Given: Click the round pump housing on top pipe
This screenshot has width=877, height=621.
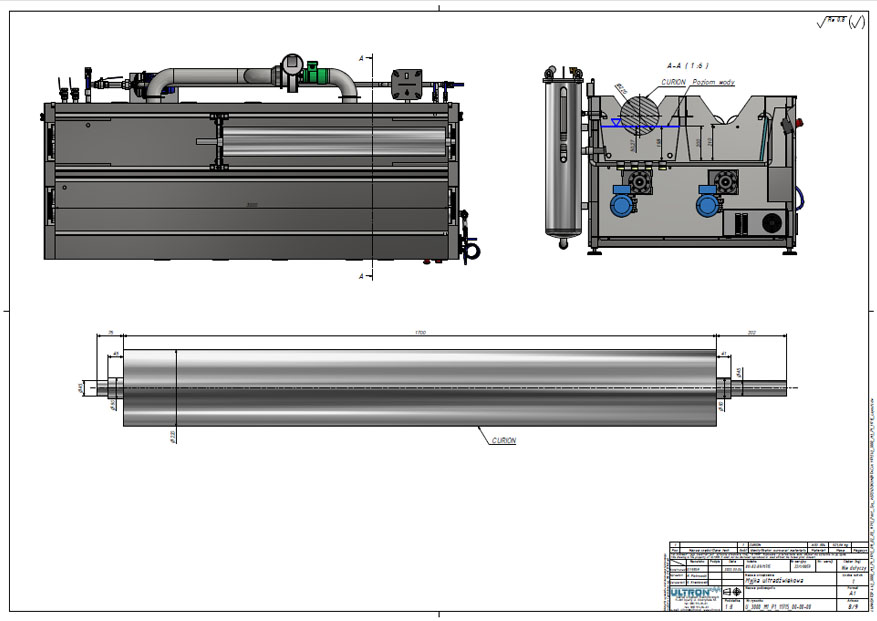Looking at the screenshot, I should (293, 64).
